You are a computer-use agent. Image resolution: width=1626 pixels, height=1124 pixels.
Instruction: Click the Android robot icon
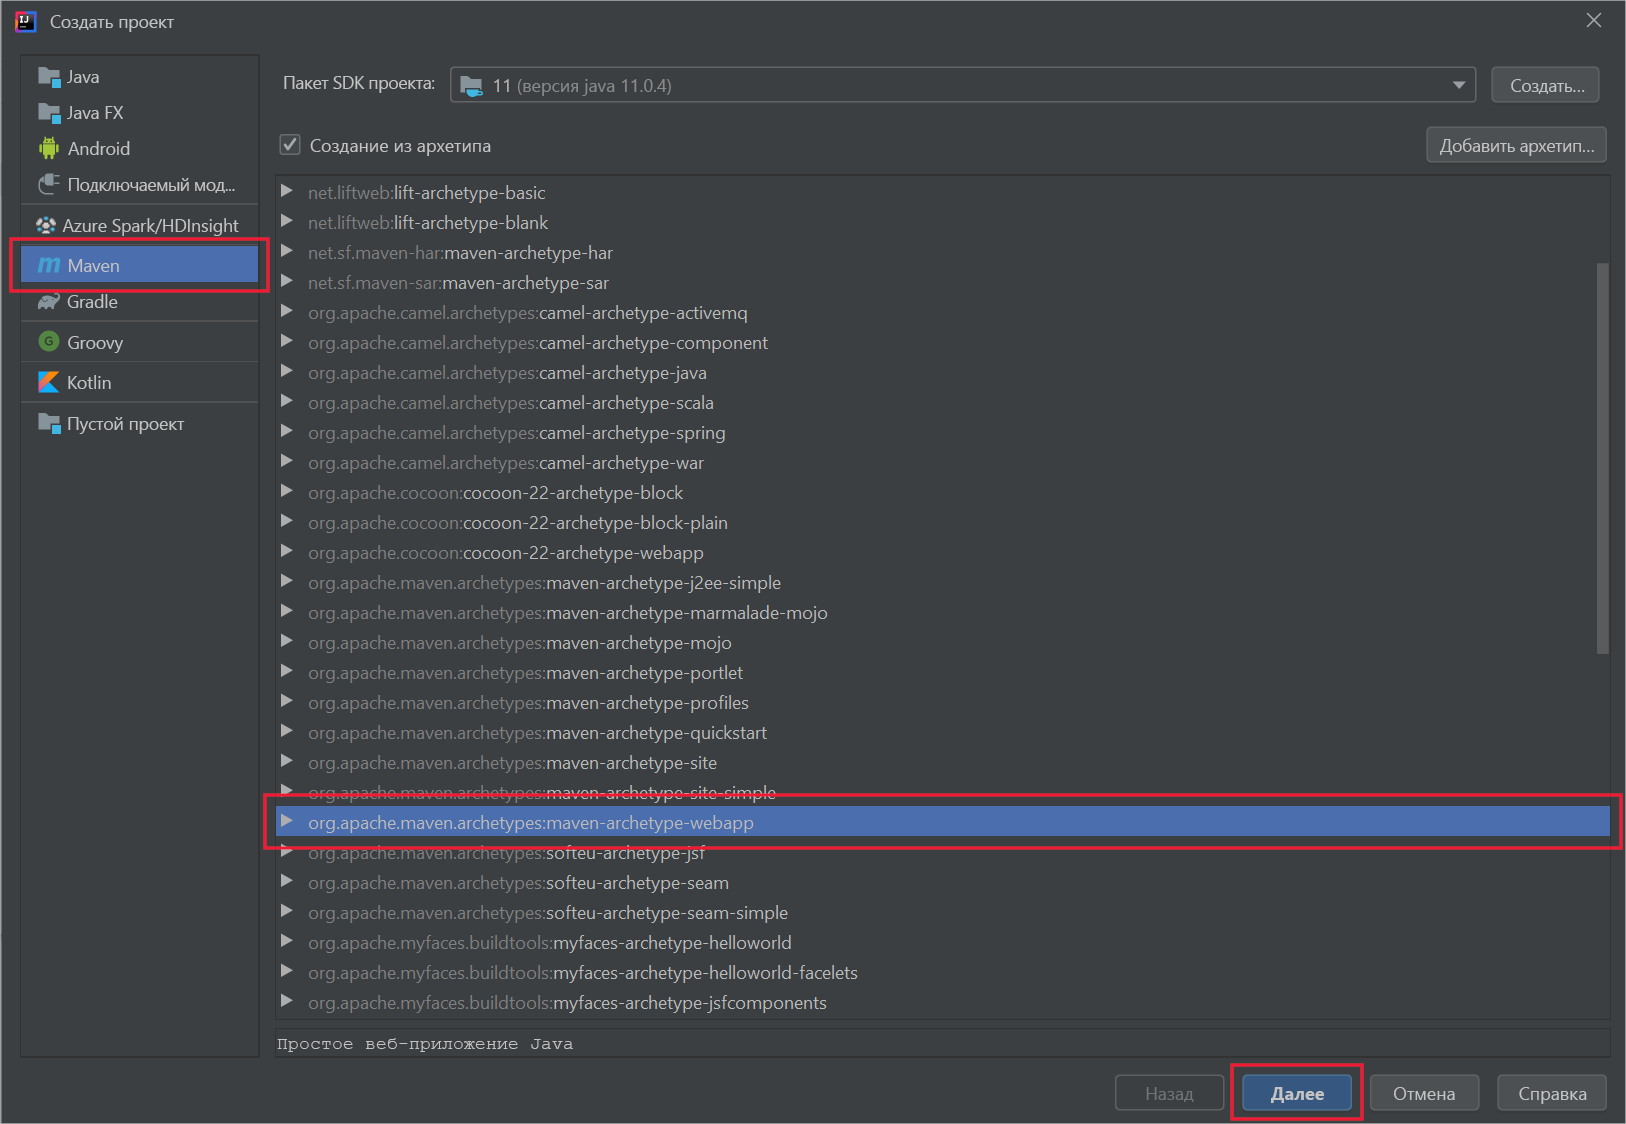(x=49, y=148)
